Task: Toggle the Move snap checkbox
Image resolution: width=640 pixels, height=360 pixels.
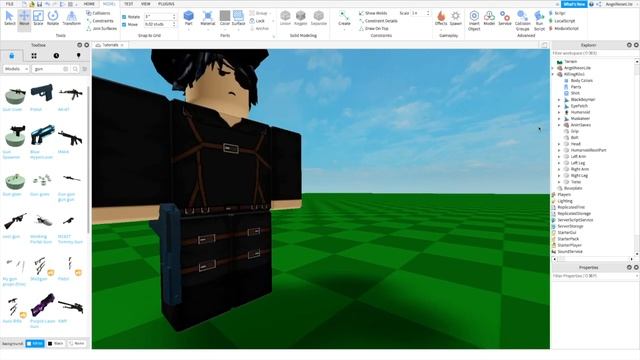Action: (x=124, y=24)
